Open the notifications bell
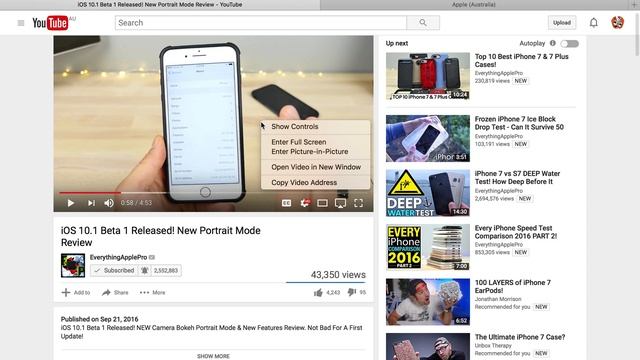 [593, 22]
